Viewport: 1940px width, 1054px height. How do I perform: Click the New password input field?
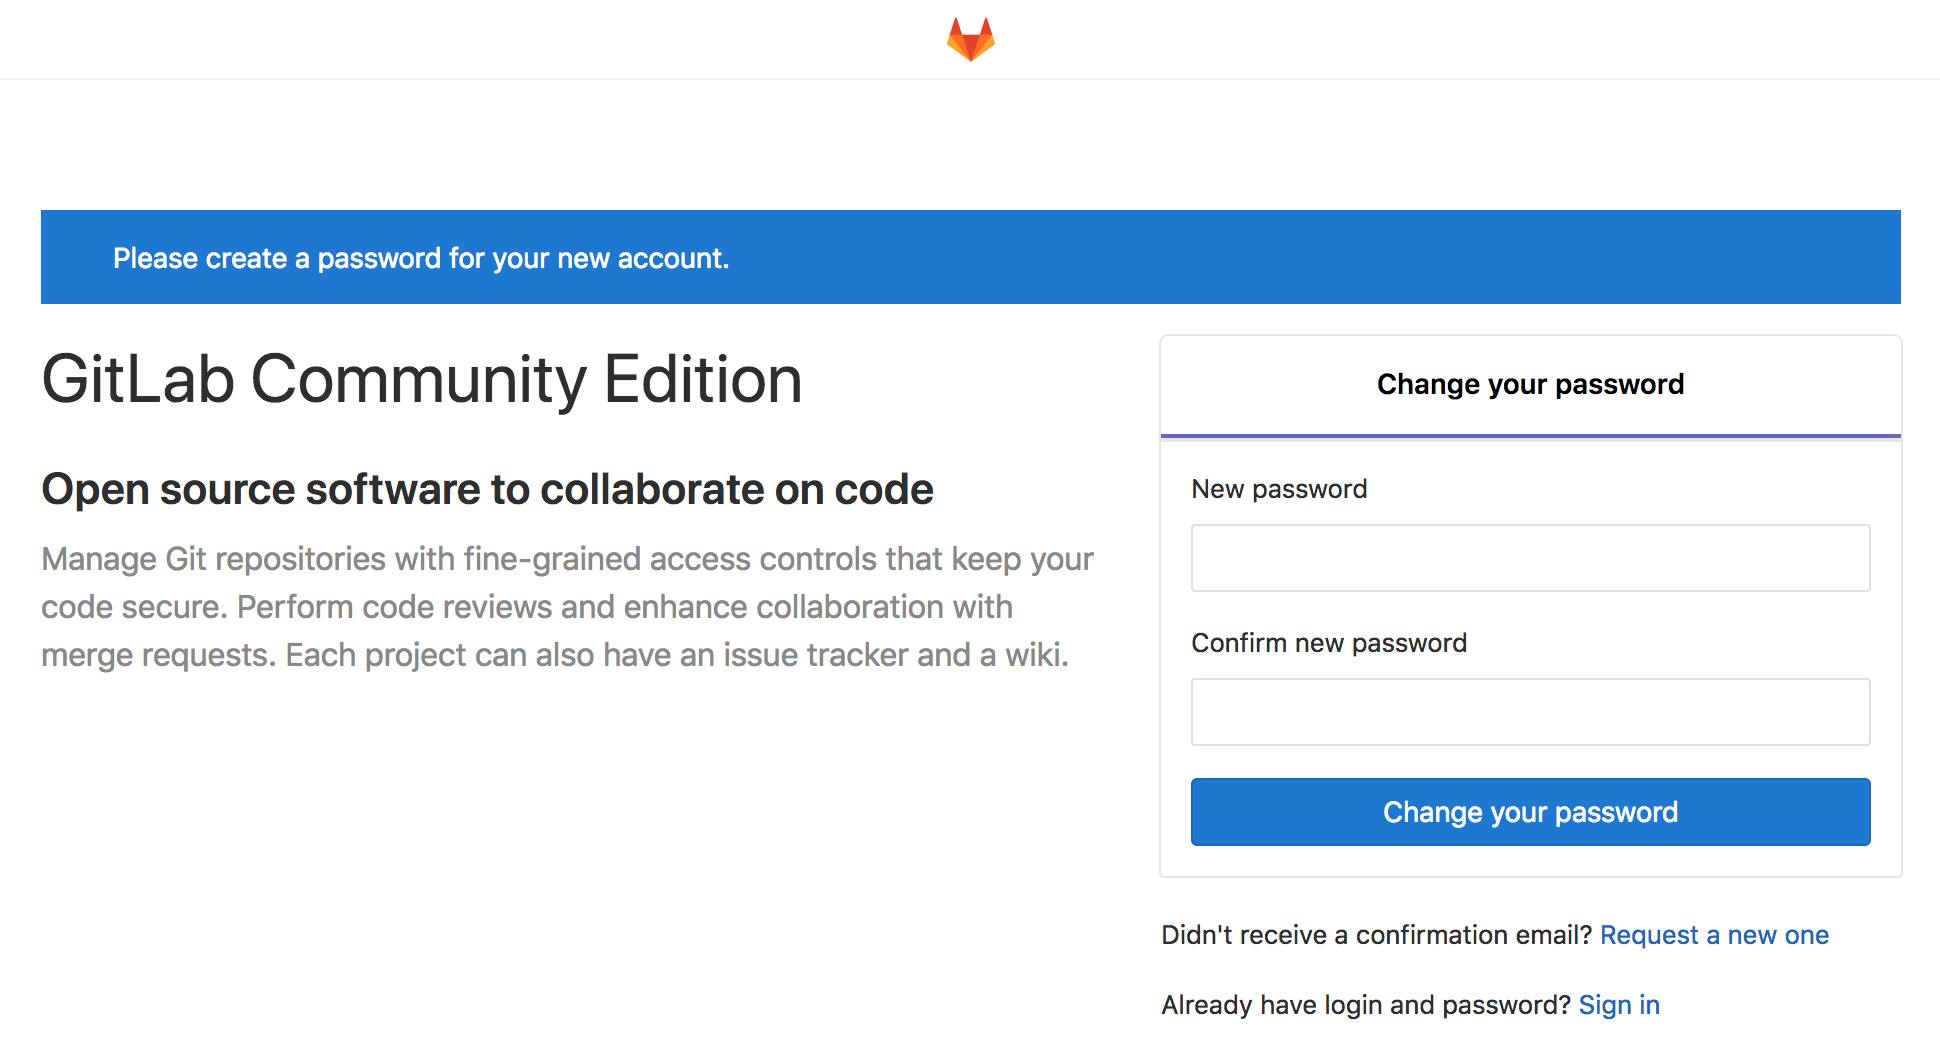pos(1529,557)
